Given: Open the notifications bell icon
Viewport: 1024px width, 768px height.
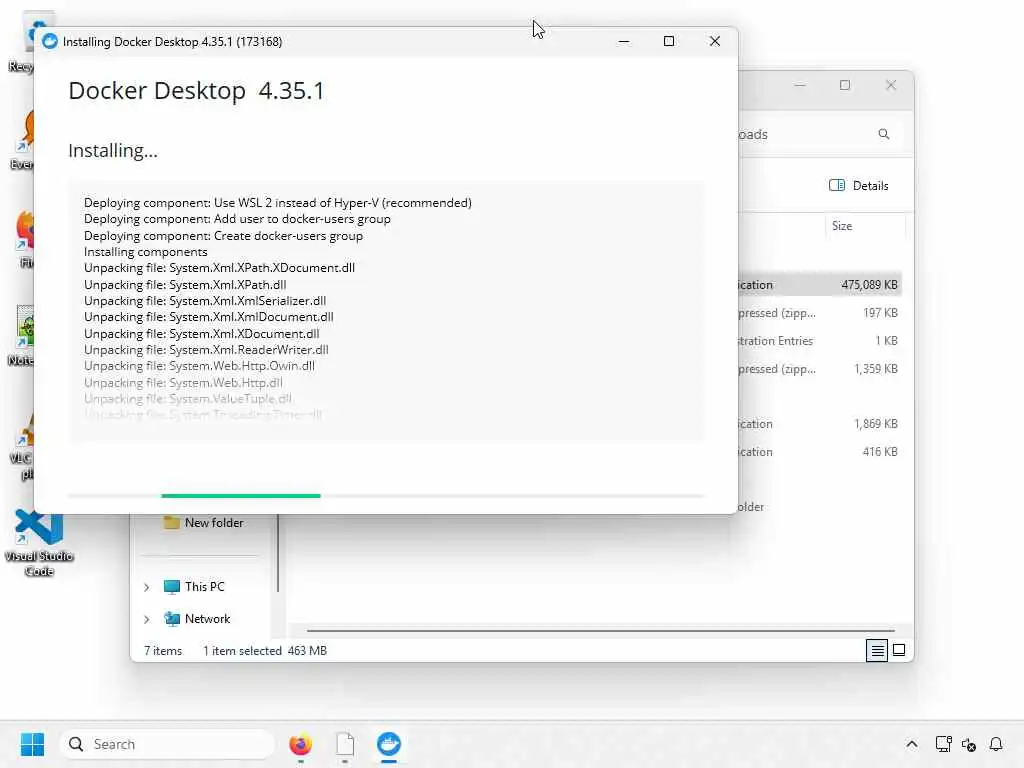Looking at the screenshot, I should 996,744.
